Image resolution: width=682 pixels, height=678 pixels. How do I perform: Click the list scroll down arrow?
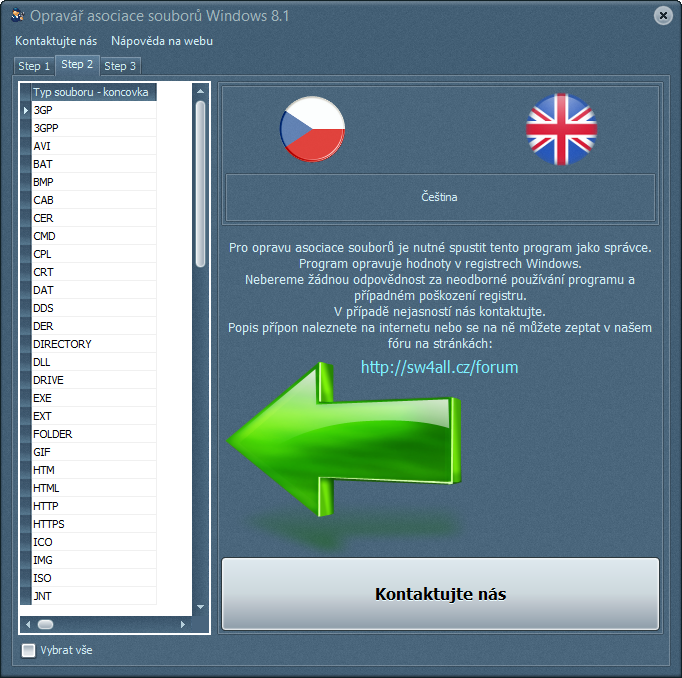pos(200,607)
